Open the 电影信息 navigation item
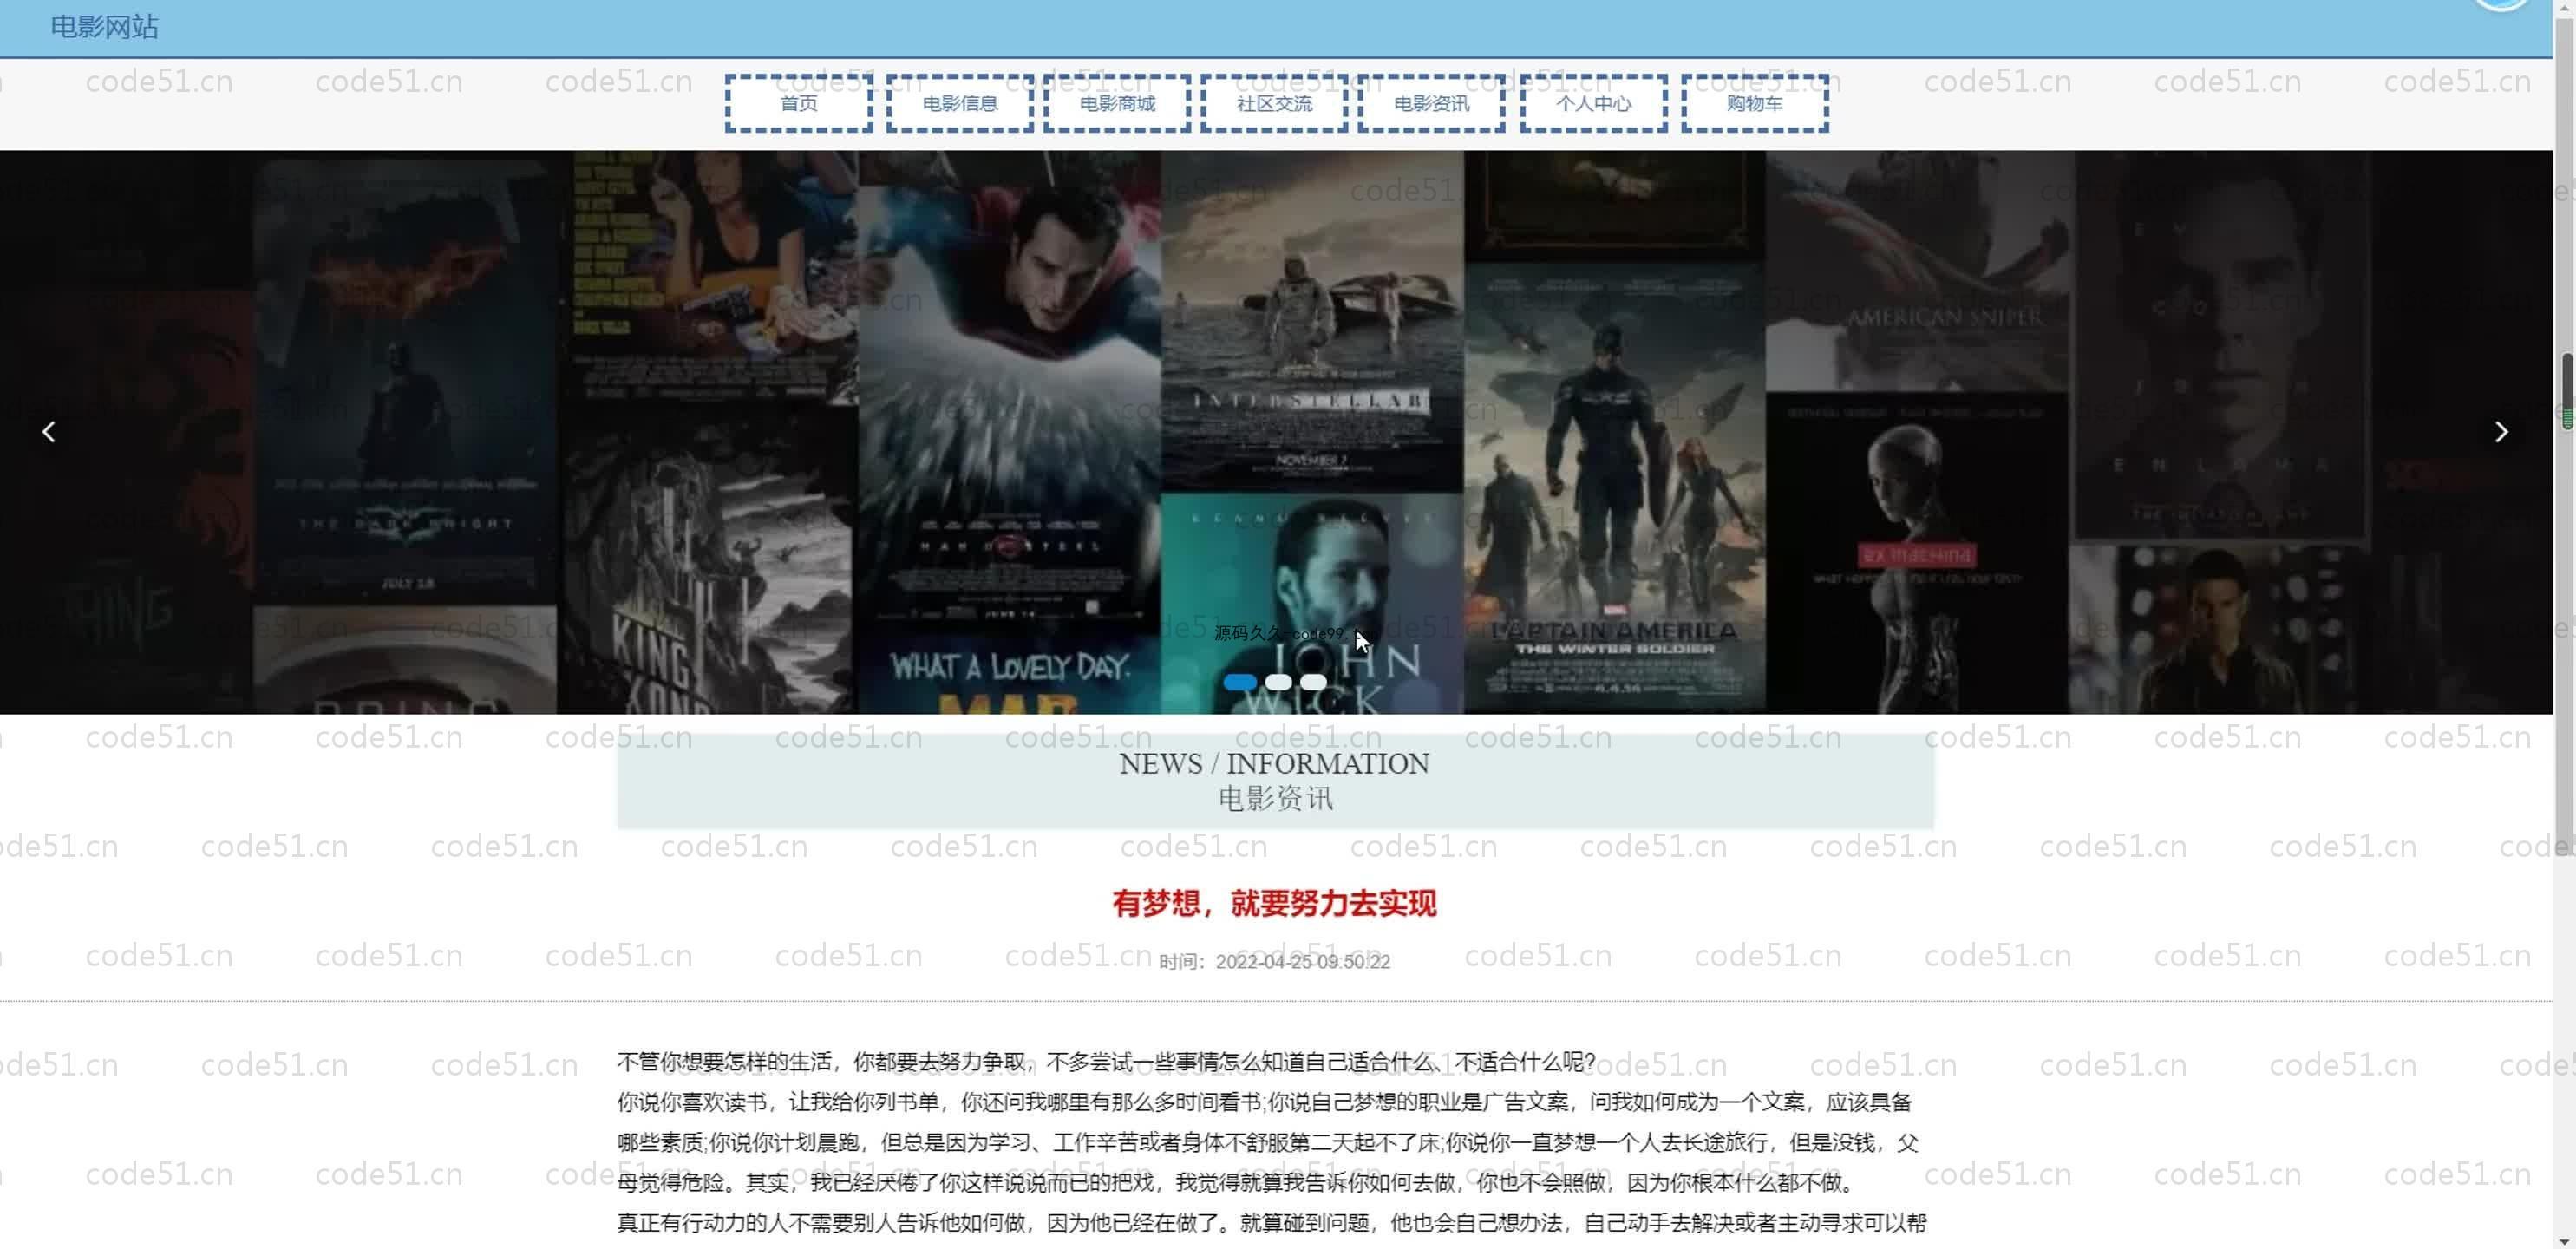 pos(959,103)
